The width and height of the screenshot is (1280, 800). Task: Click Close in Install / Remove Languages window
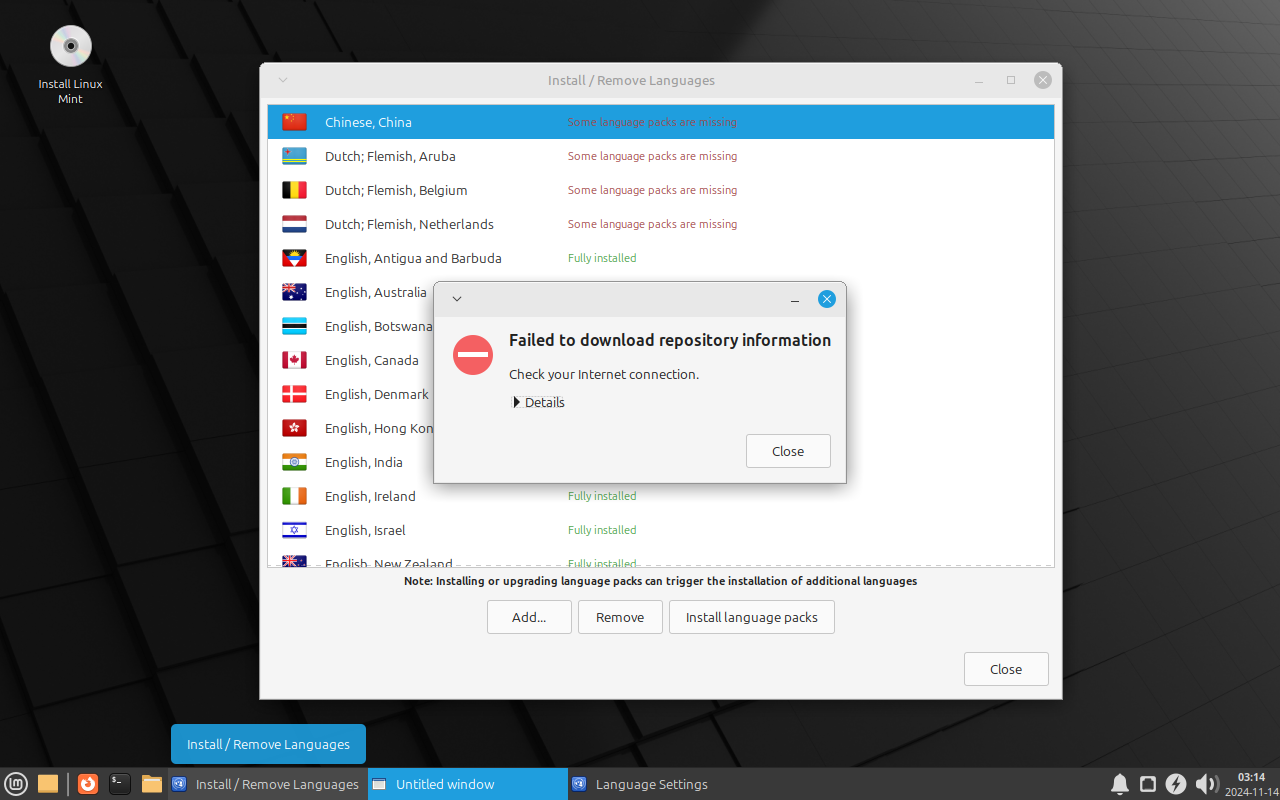(1006, 669)
